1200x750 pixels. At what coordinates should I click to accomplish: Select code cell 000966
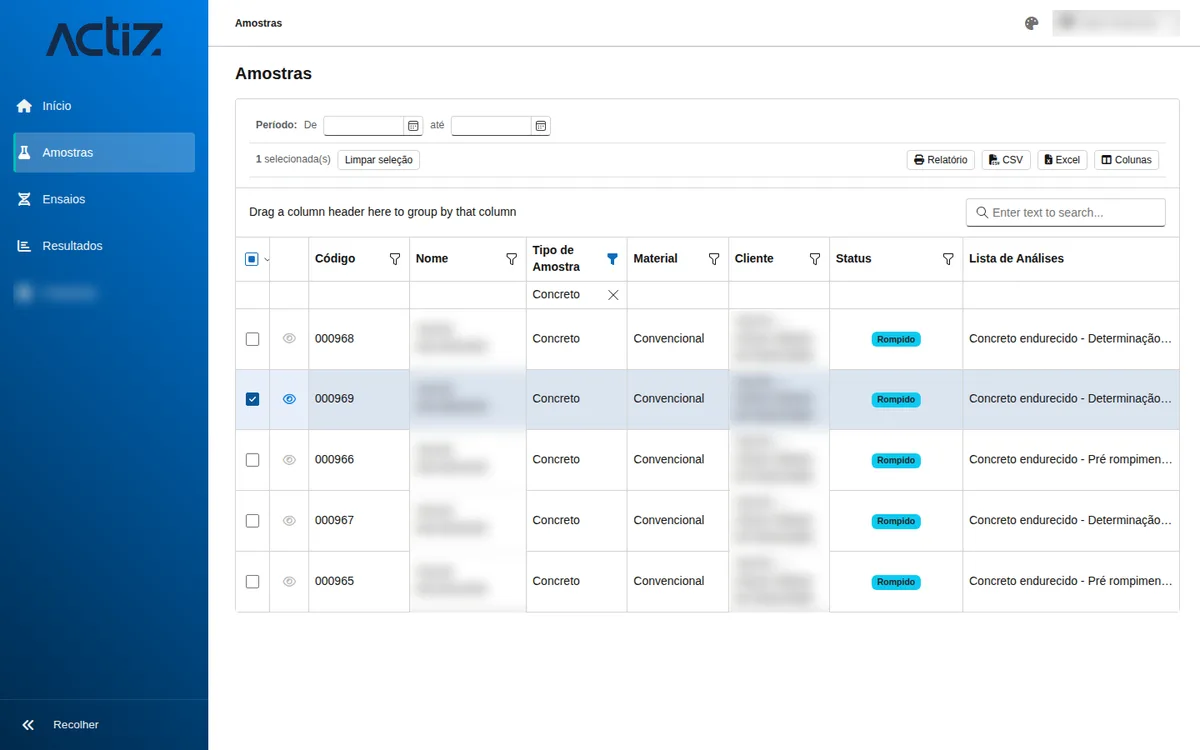tap(359, 460)
